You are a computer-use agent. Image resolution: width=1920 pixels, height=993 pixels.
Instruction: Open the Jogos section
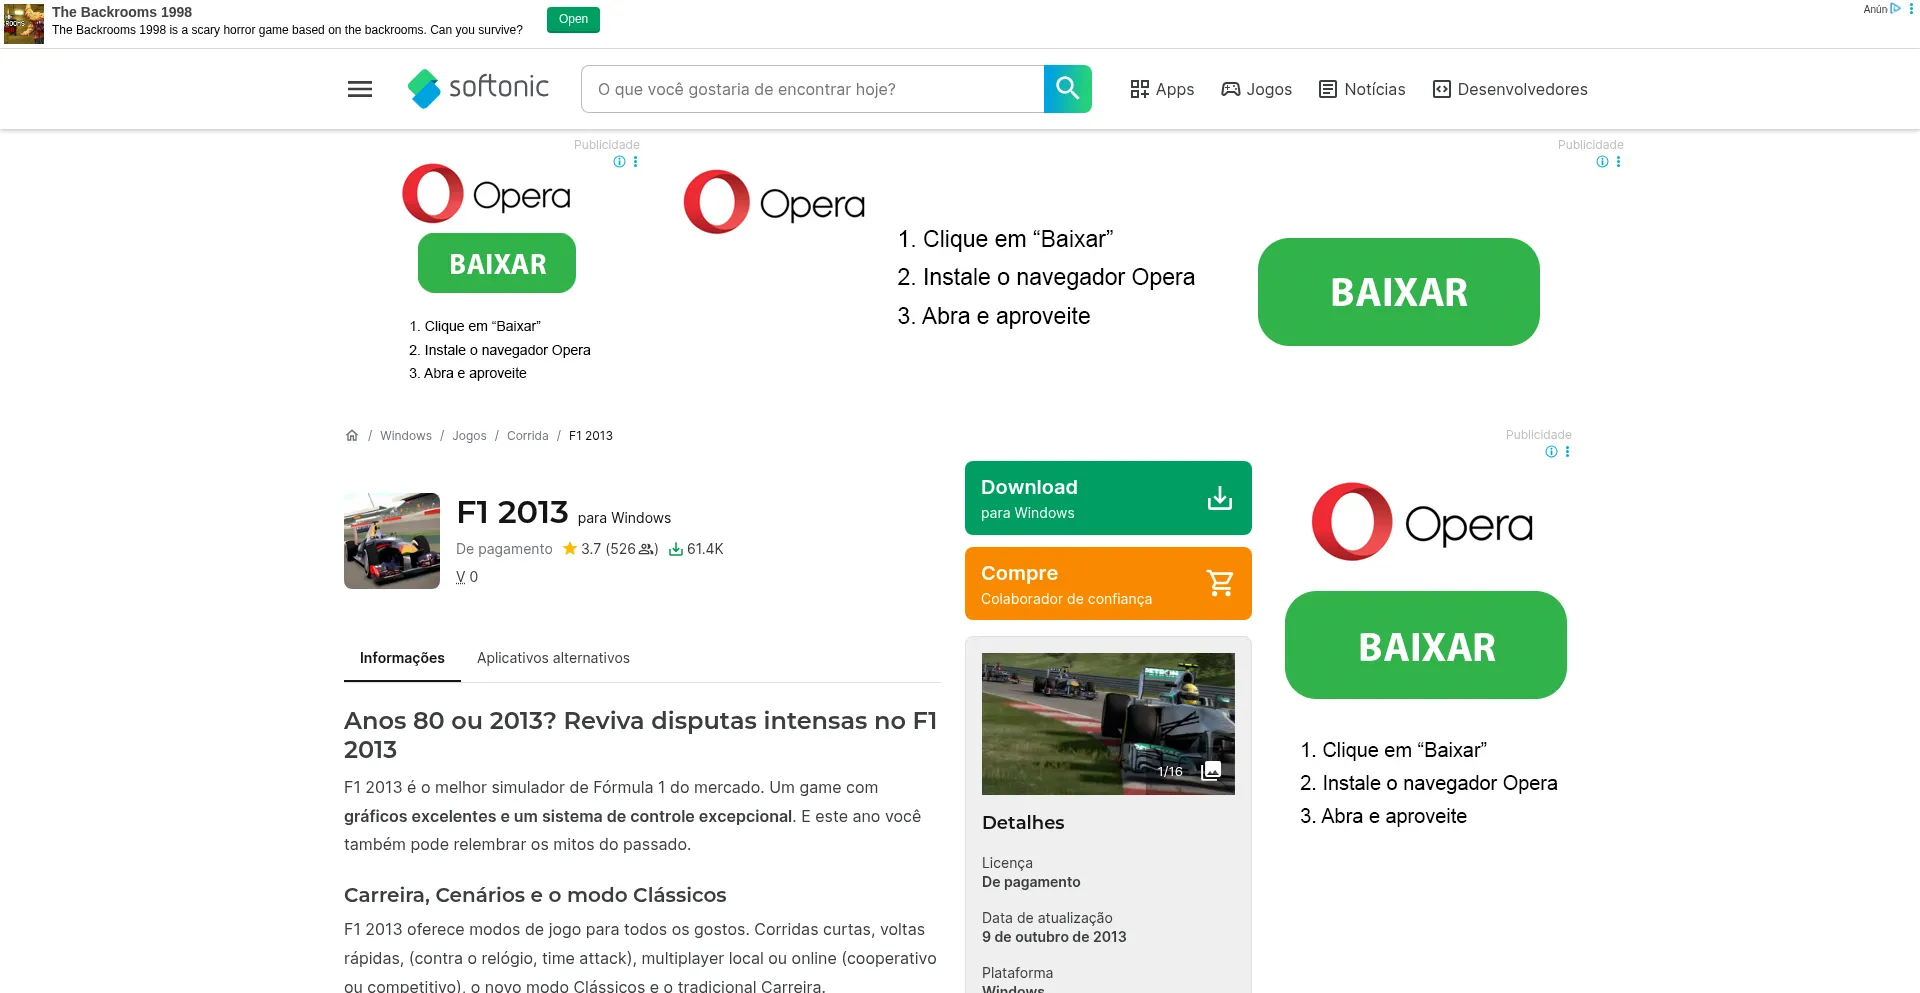tap(1256, 89)
